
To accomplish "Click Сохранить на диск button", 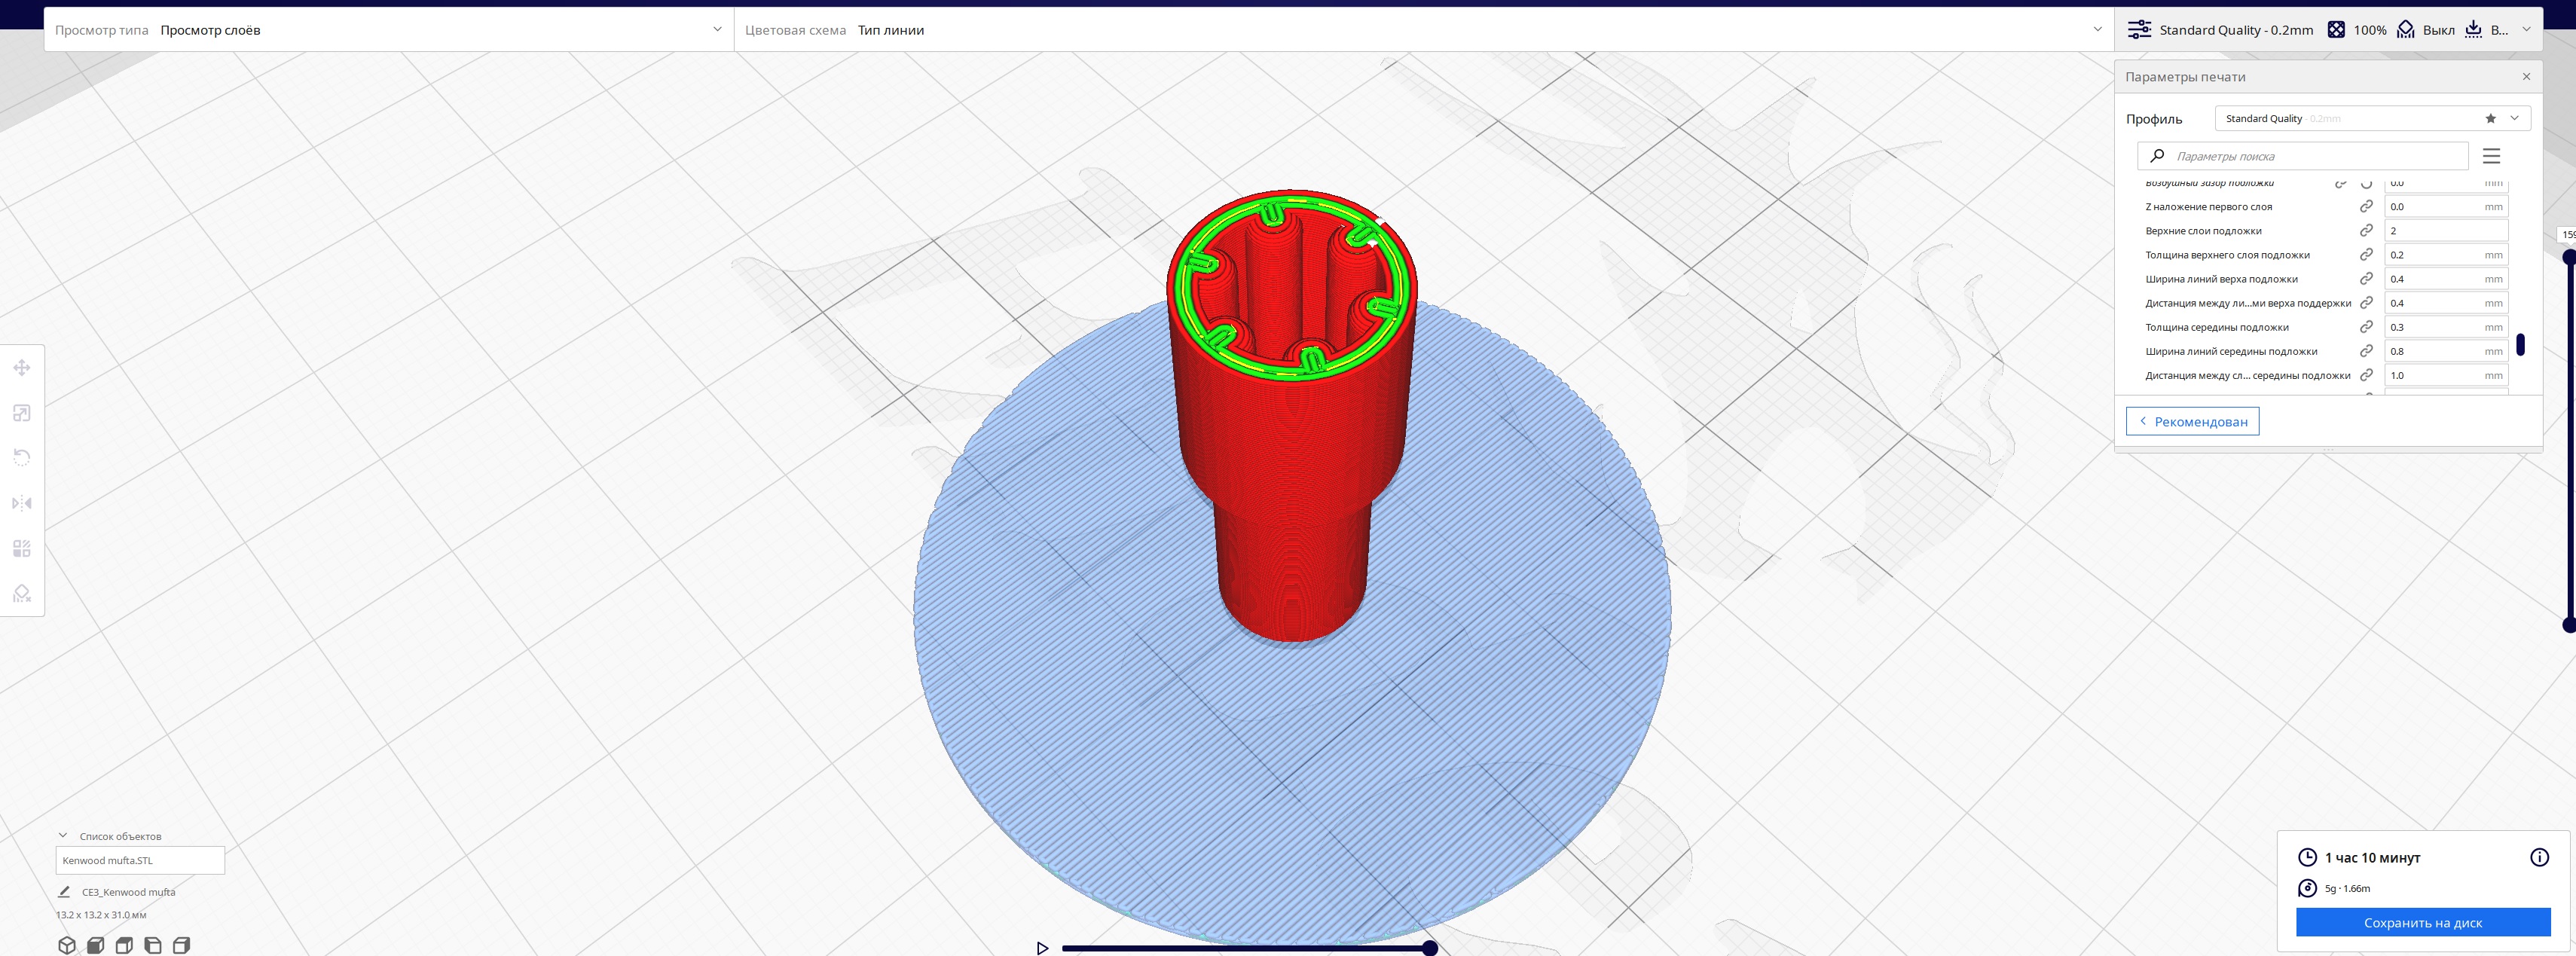I will point(2422,923).
